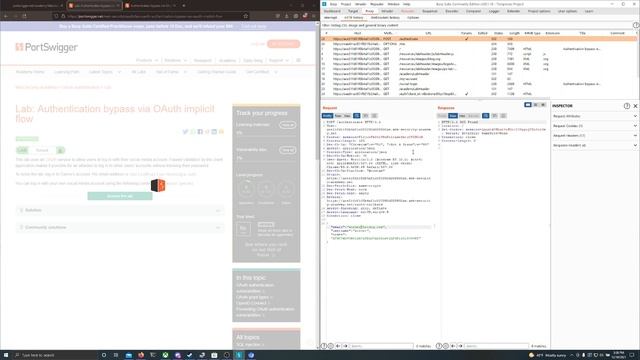The image size is (640, 360).
Task: Open the Support dropdown in PortSwigger nav
Action: 278,60
